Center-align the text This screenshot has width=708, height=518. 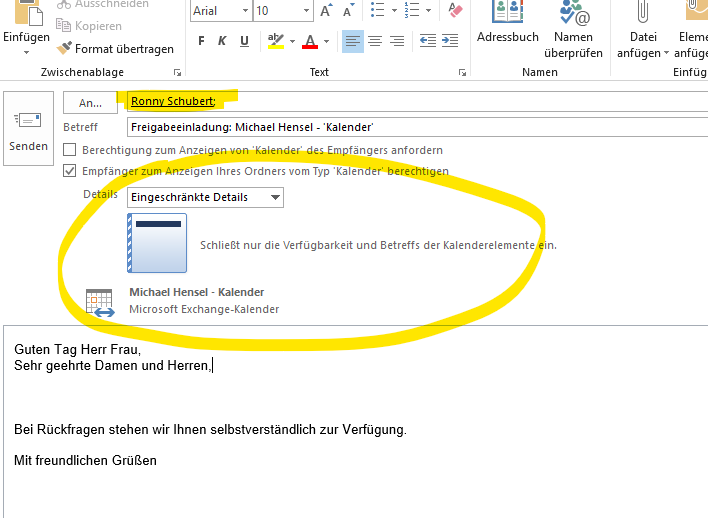click(x=375, y=41)
